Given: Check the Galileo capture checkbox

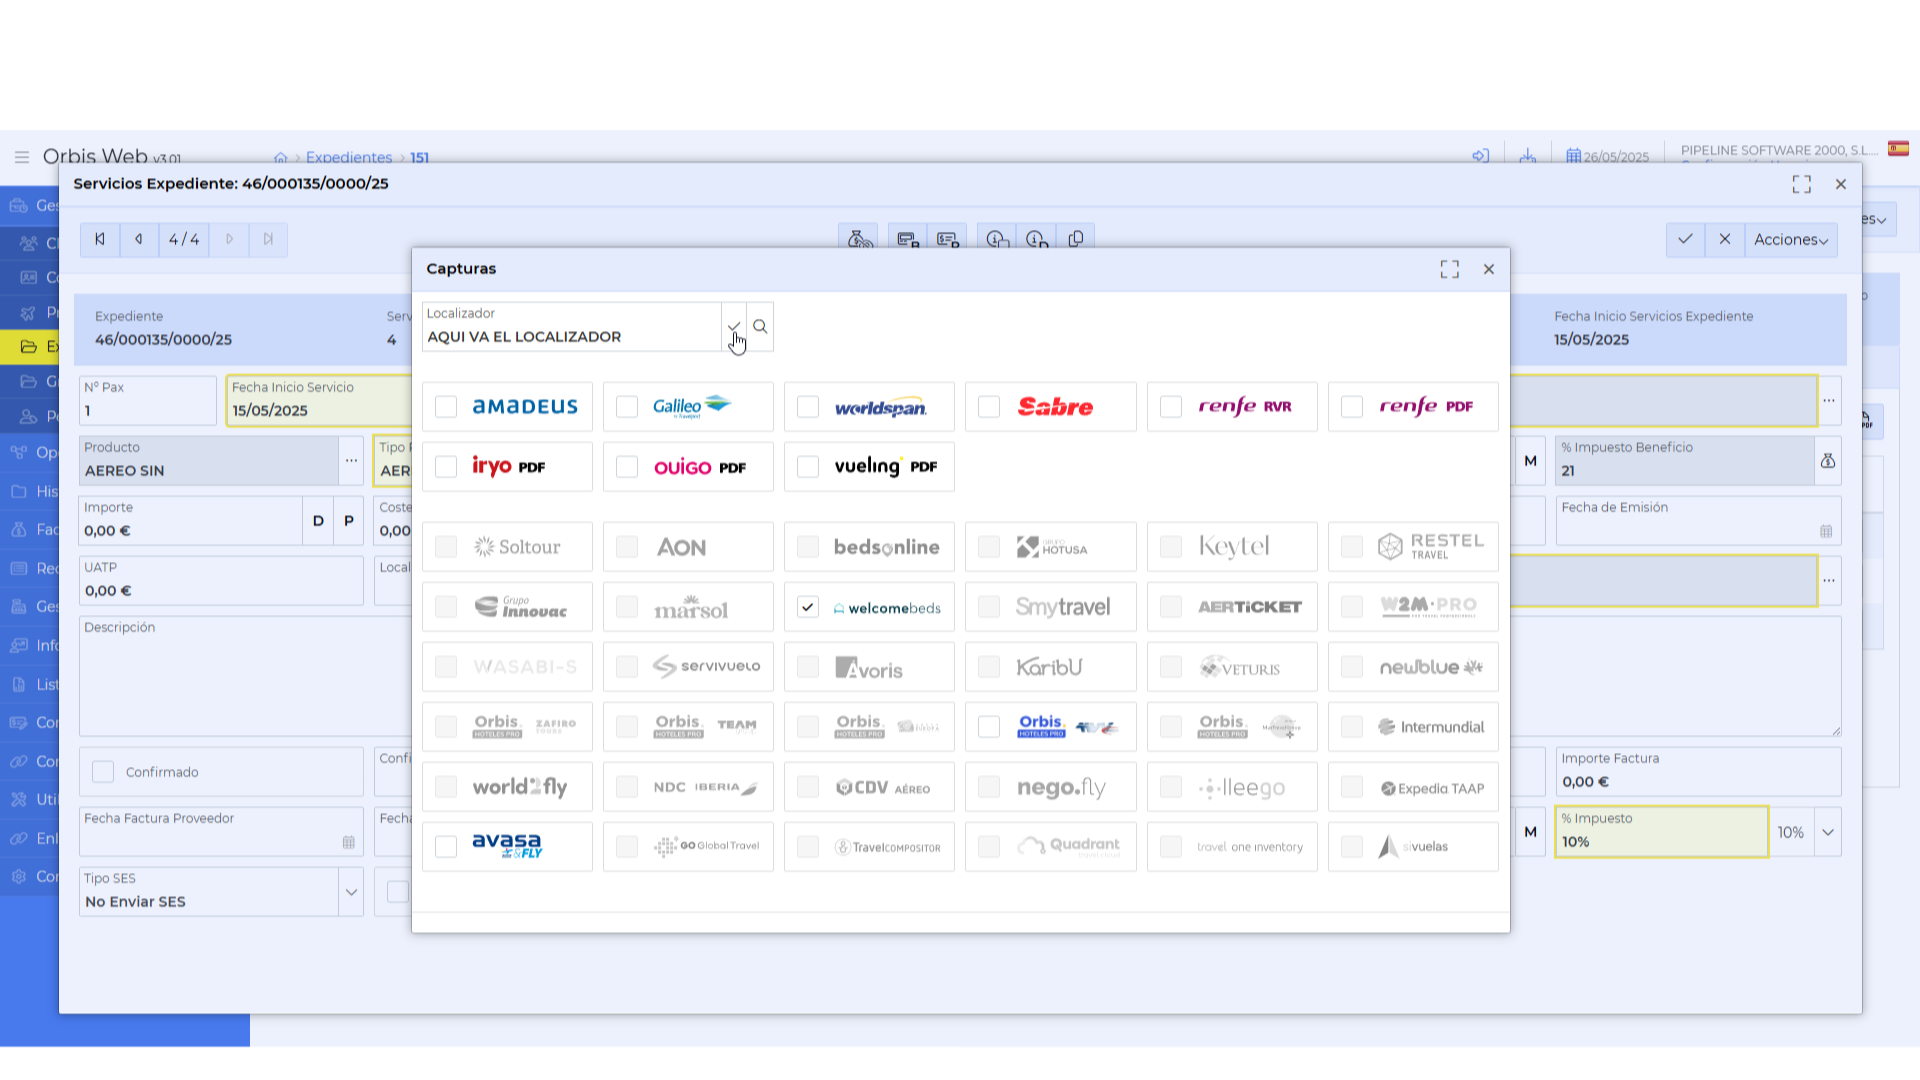Looking at the screenshot, I should [x=627, y=407].
